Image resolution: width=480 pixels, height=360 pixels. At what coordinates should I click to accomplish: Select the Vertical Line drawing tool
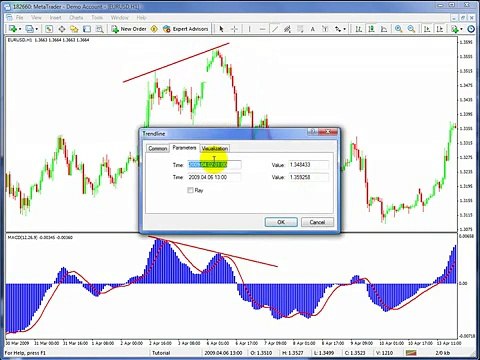tap(249, 29)
